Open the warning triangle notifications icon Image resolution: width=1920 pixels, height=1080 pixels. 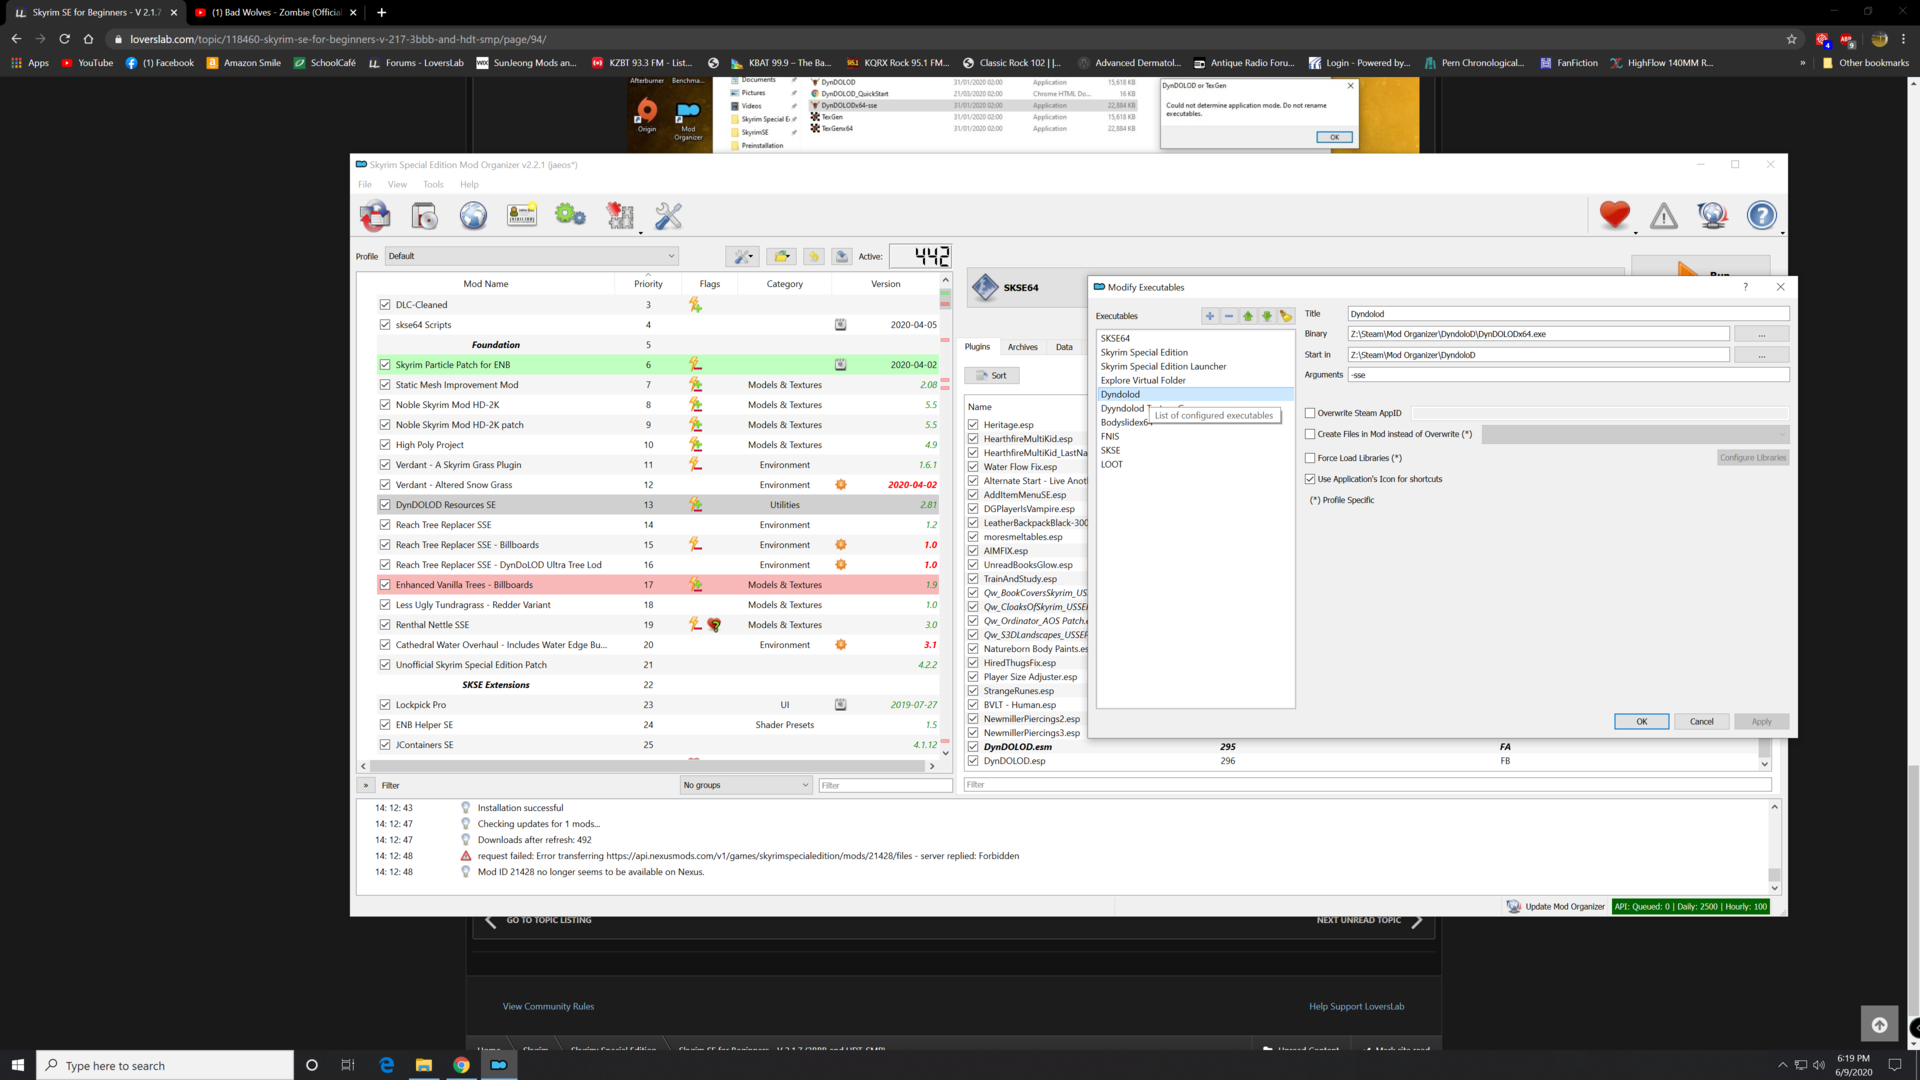1664,215
